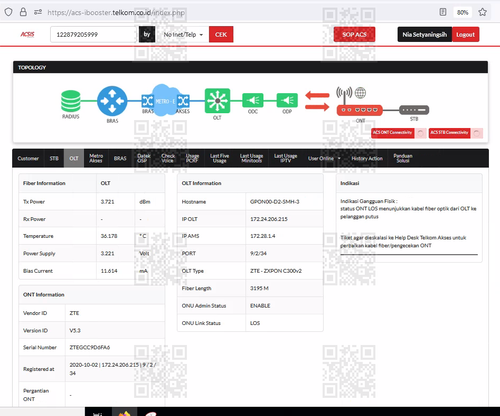Click the METRO-E cloud icon
The image size is (500, 416).
click(x=165, y=100)
